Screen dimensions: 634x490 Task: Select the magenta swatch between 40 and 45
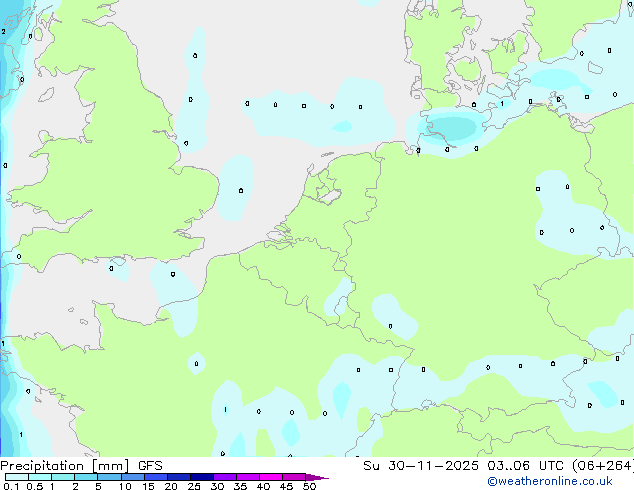click(x=271, y=477)
